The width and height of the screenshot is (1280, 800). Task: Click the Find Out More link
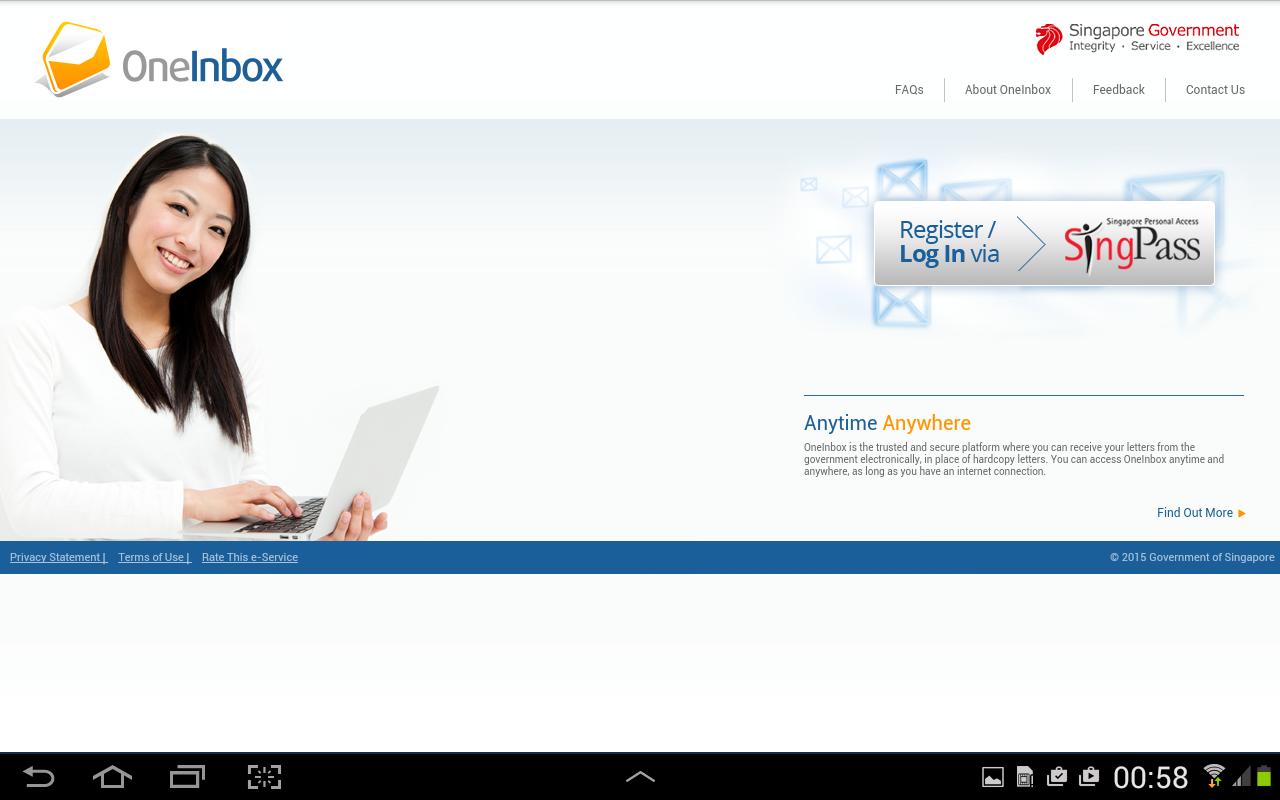click(x=1195, y=513)
